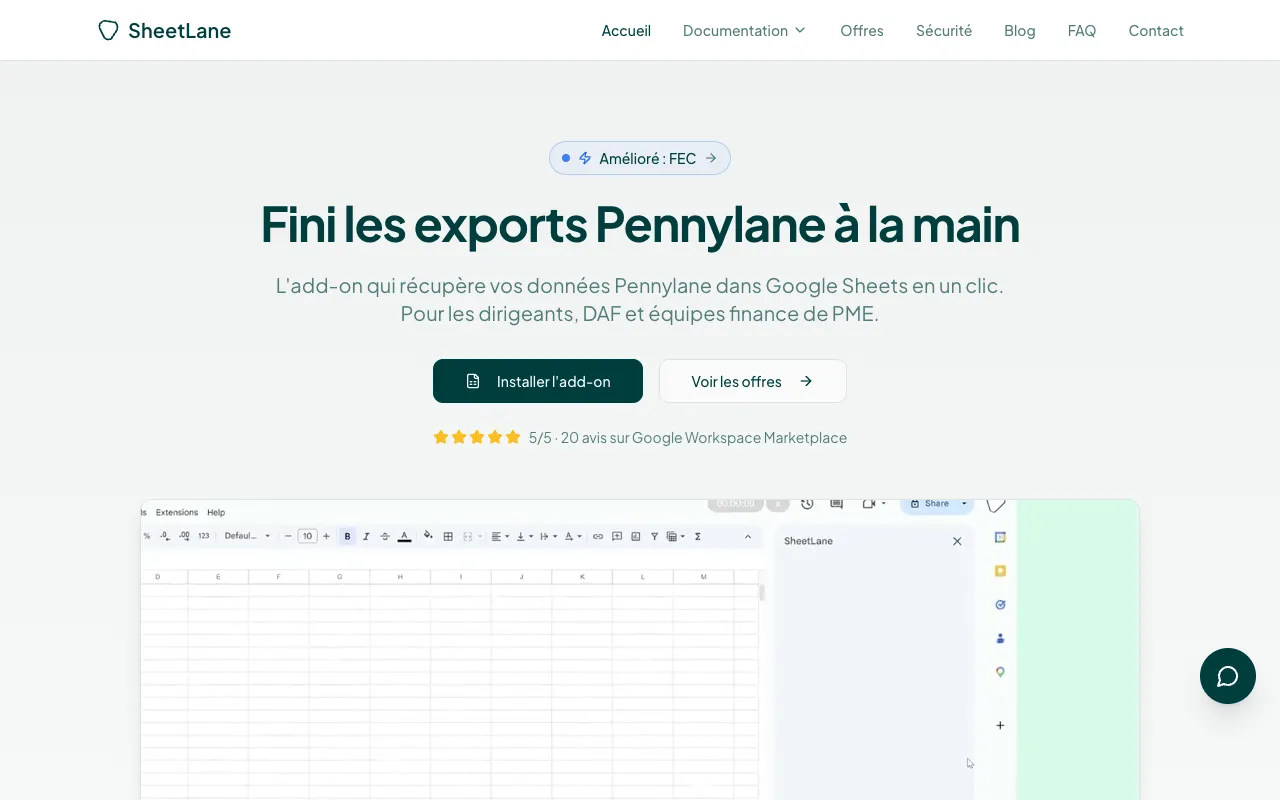1280x800 pixels.
Task: Click the Strikethrough icon in Sheets toolbar
Action: pyautogui.click(x=385, y=536)
